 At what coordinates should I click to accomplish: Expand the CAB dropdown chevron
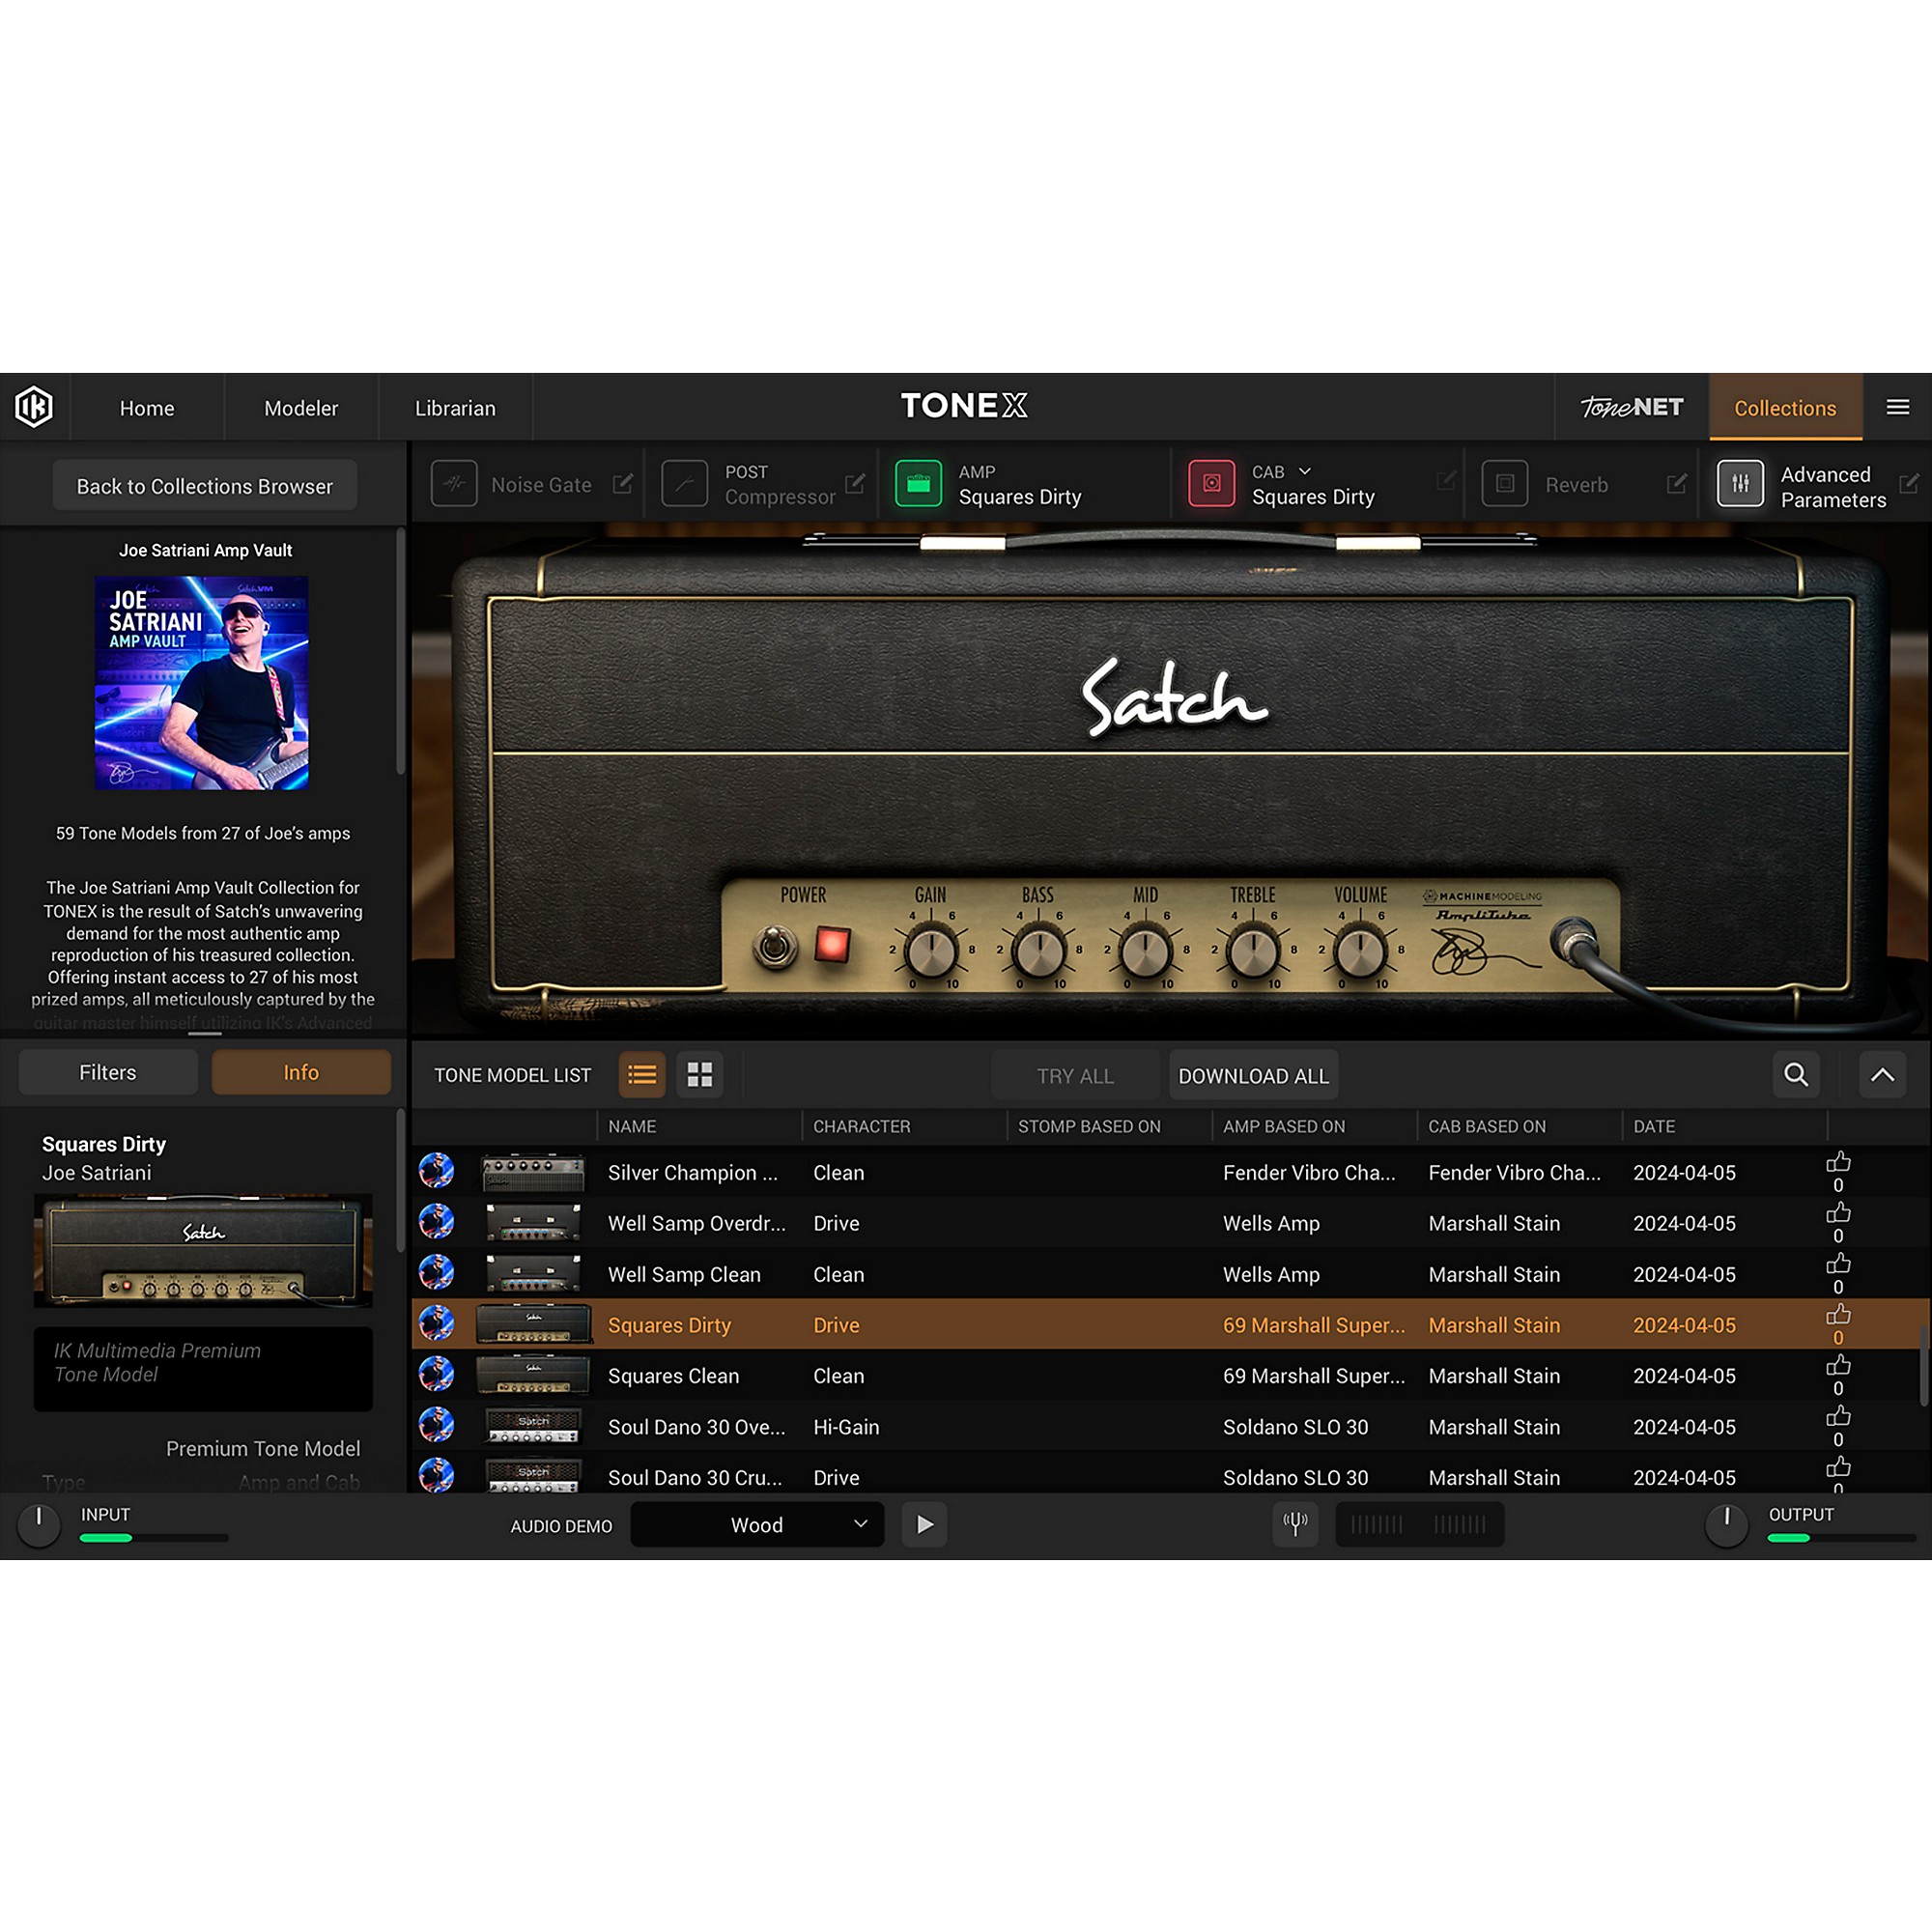(x=1304, y=471)
